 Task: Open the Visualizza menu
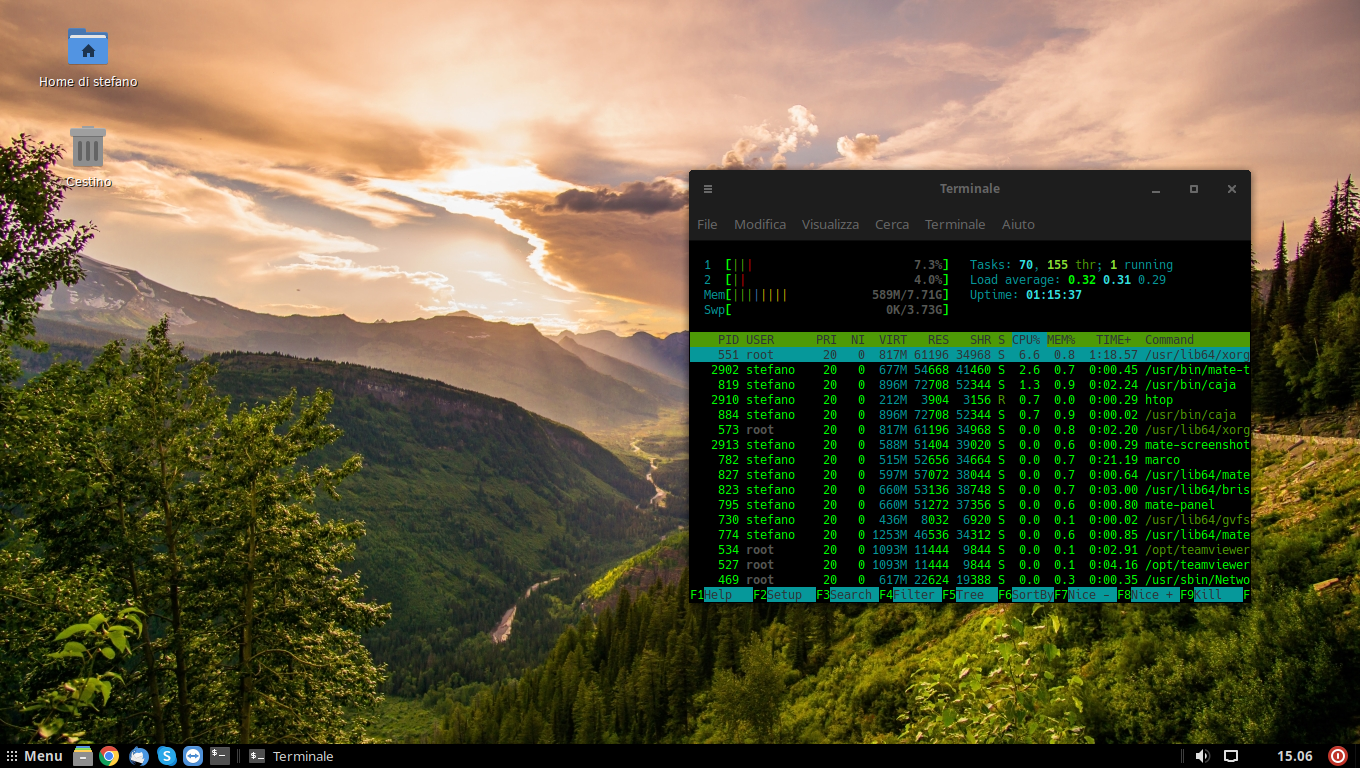coord(830,224)
